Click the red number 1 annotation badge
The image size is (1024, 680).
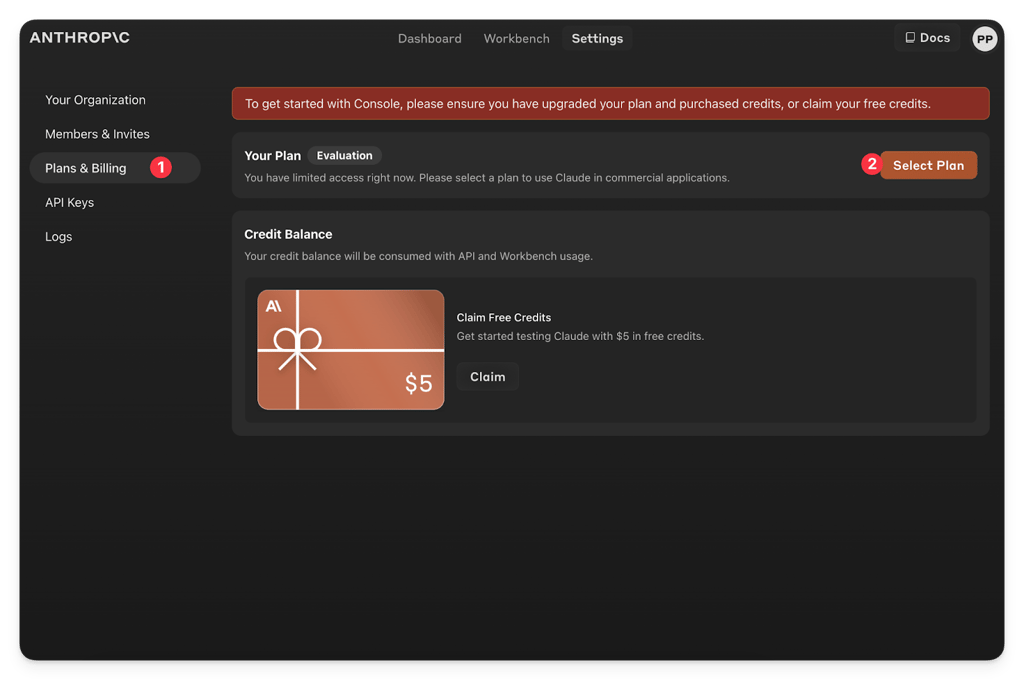pyautogui.click(x=161, y=168)
